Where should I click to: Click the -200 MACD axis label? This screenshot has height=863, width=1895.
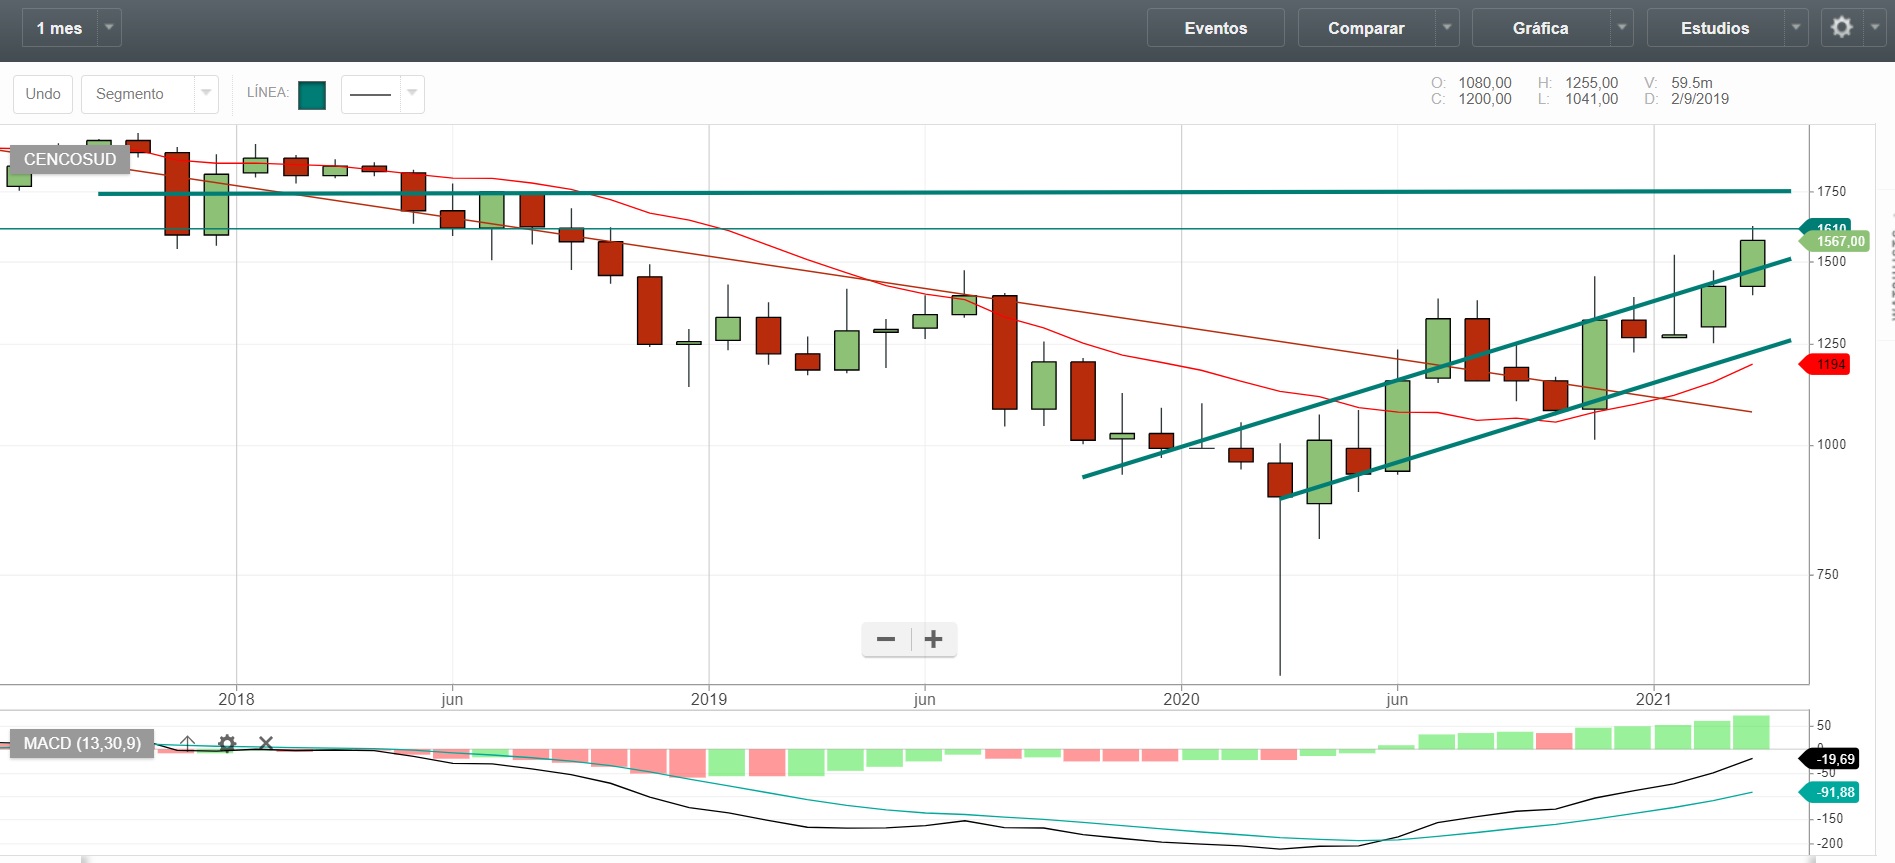[1830, 843]
